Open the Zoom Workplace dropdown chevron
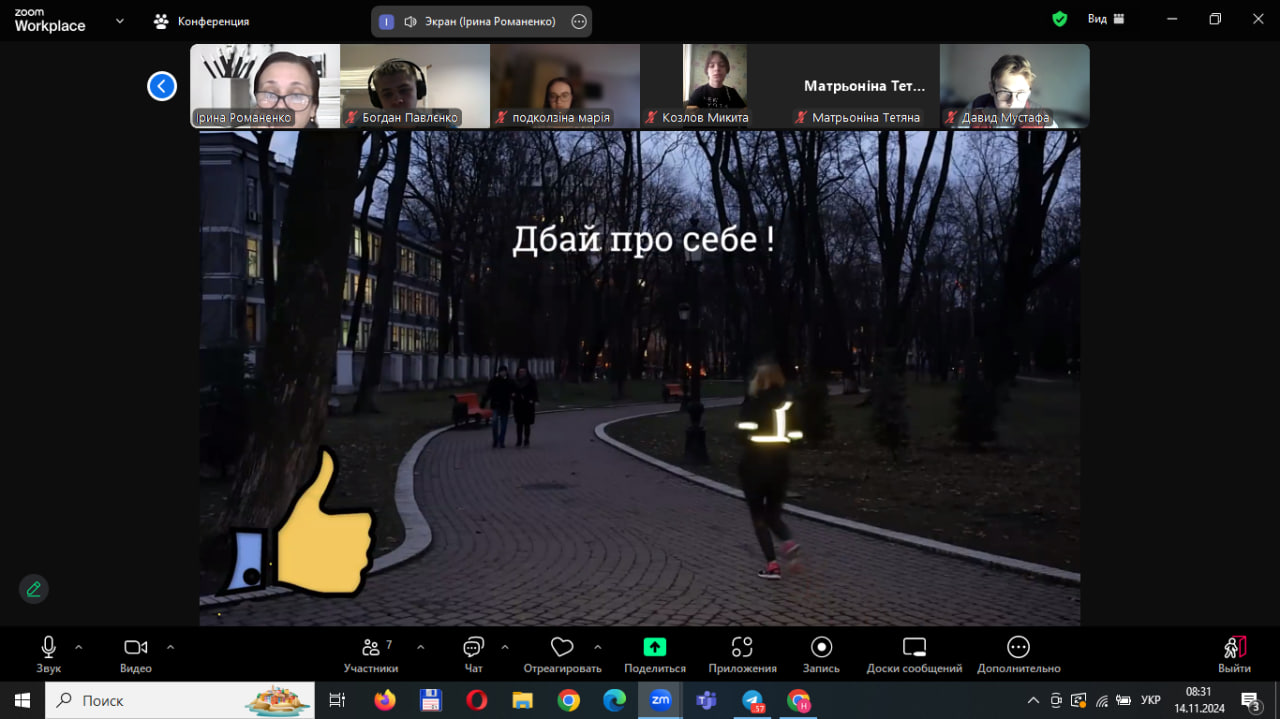Viewport: 1280px width, 719px height. pos(120,20)
